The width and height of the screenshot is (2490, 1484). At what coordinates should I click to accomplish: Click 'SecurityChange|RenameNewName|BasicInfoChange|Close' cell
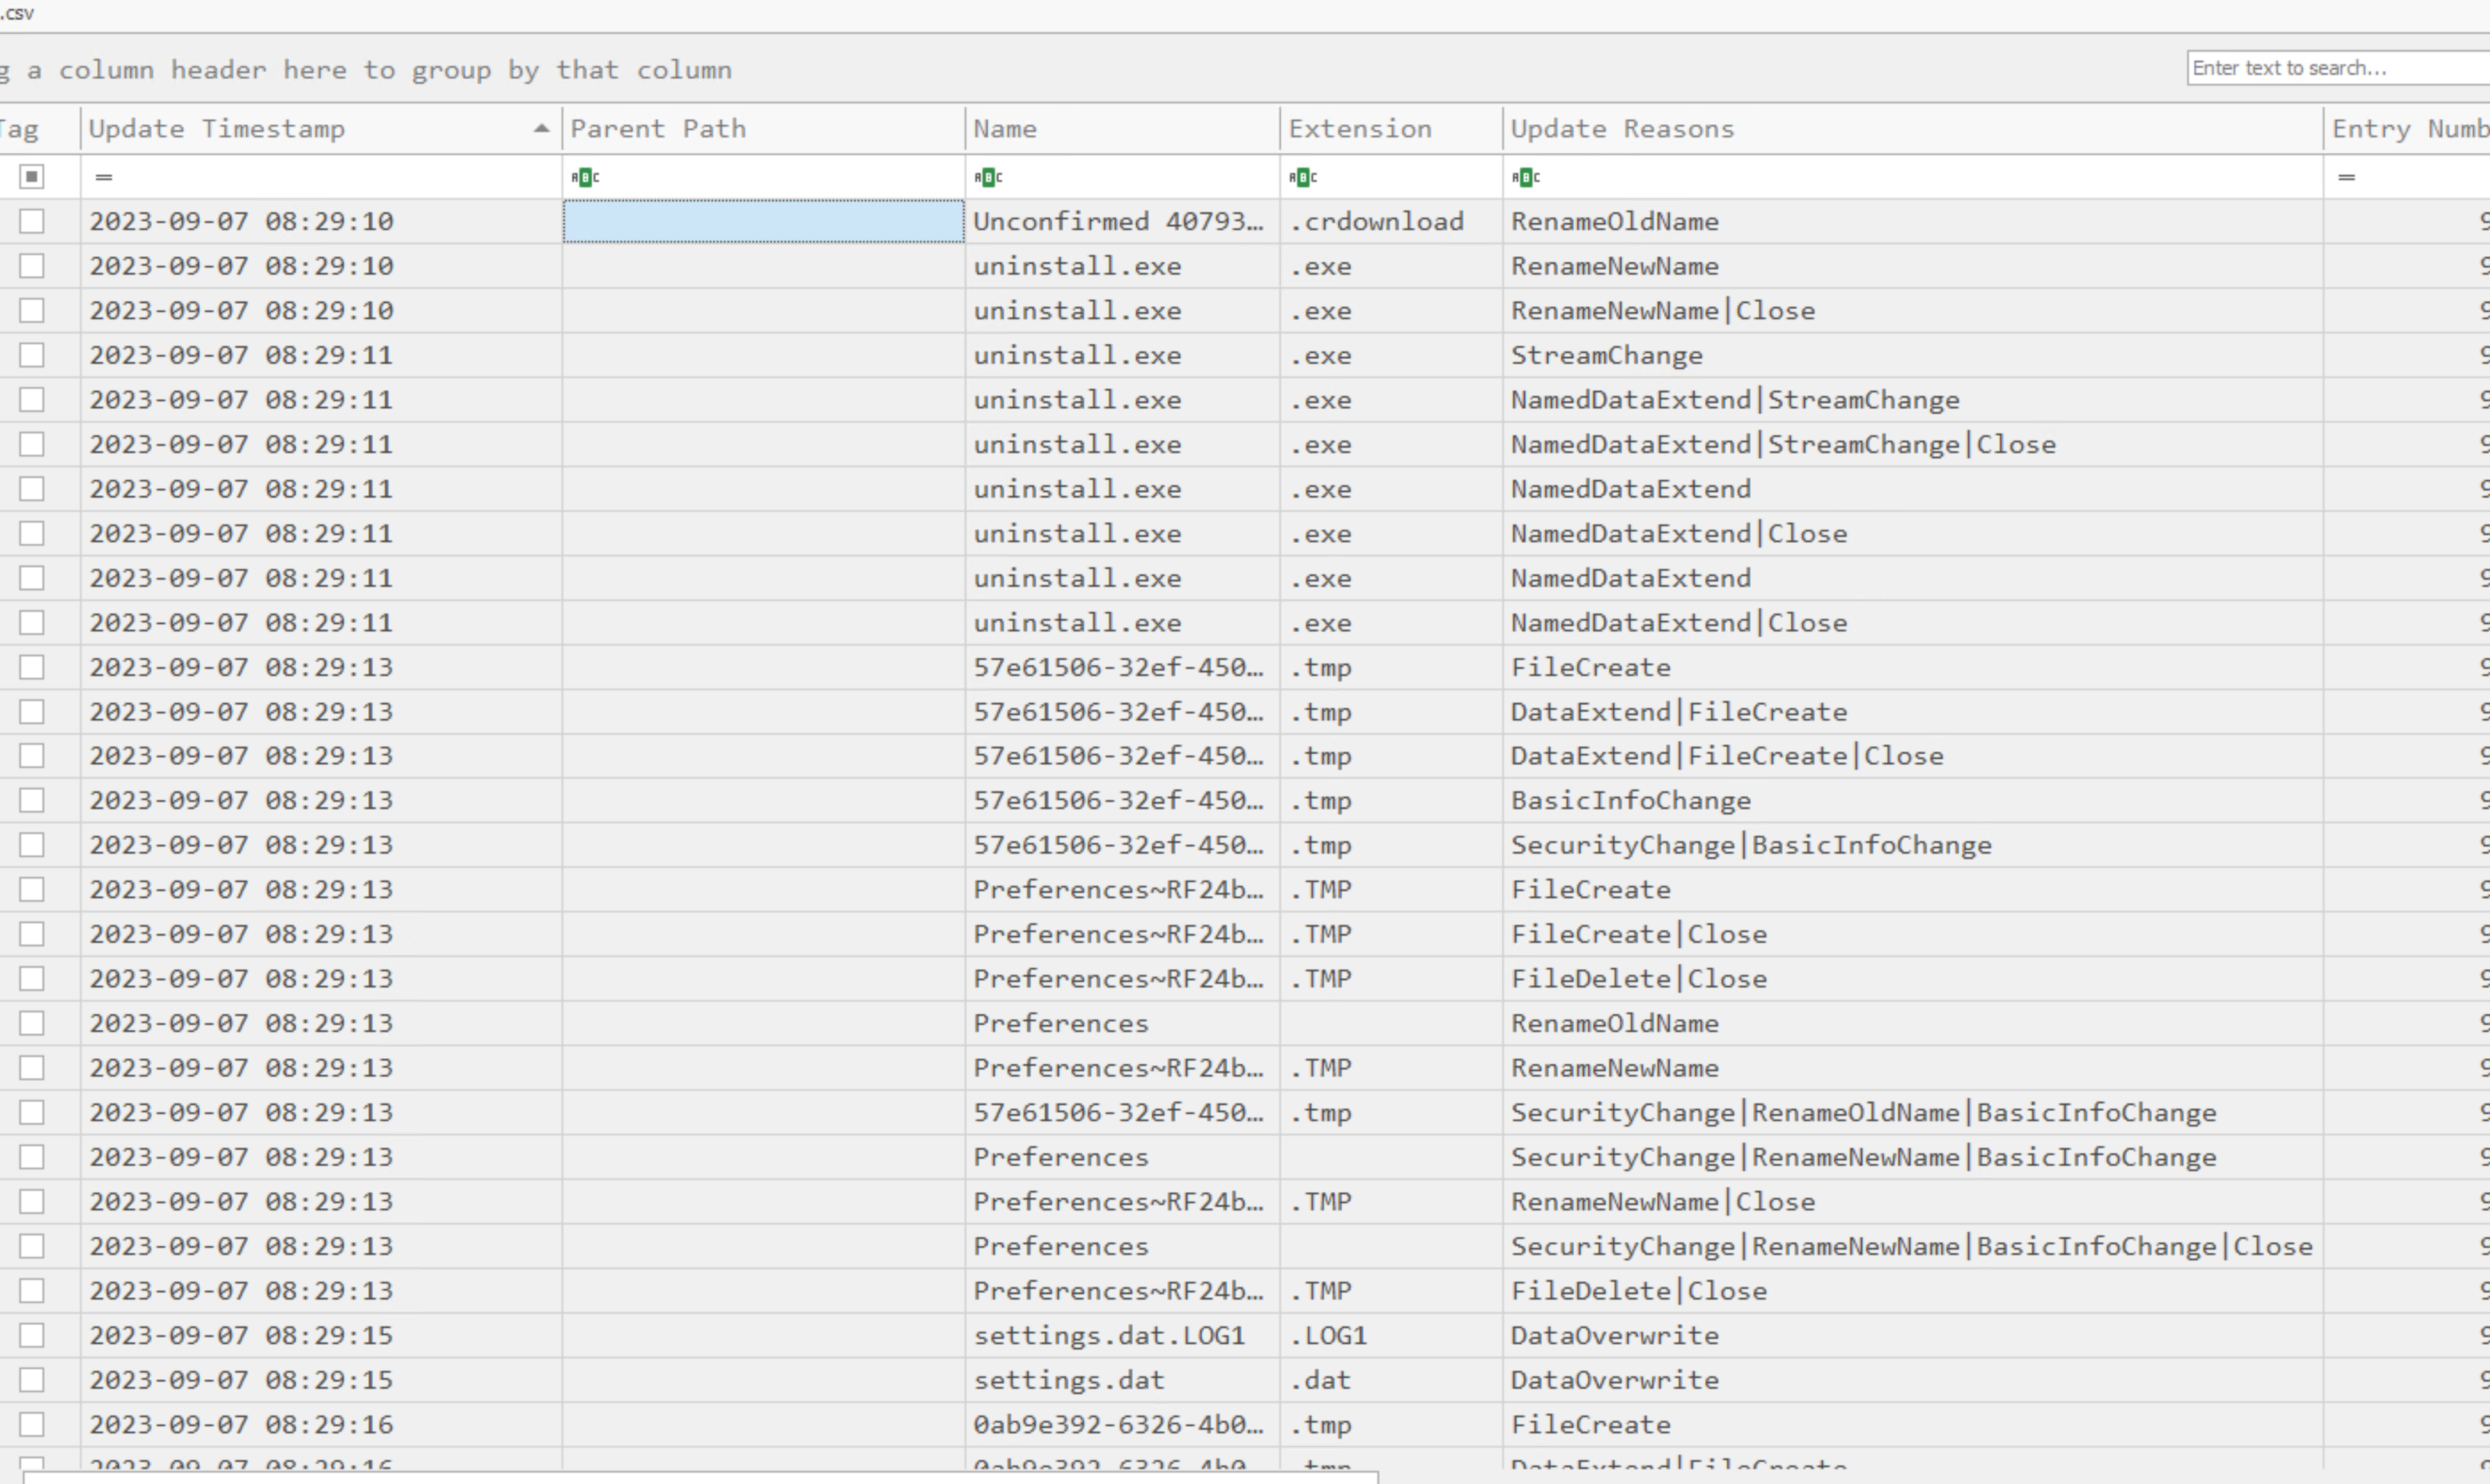tap(1912, 1246)
